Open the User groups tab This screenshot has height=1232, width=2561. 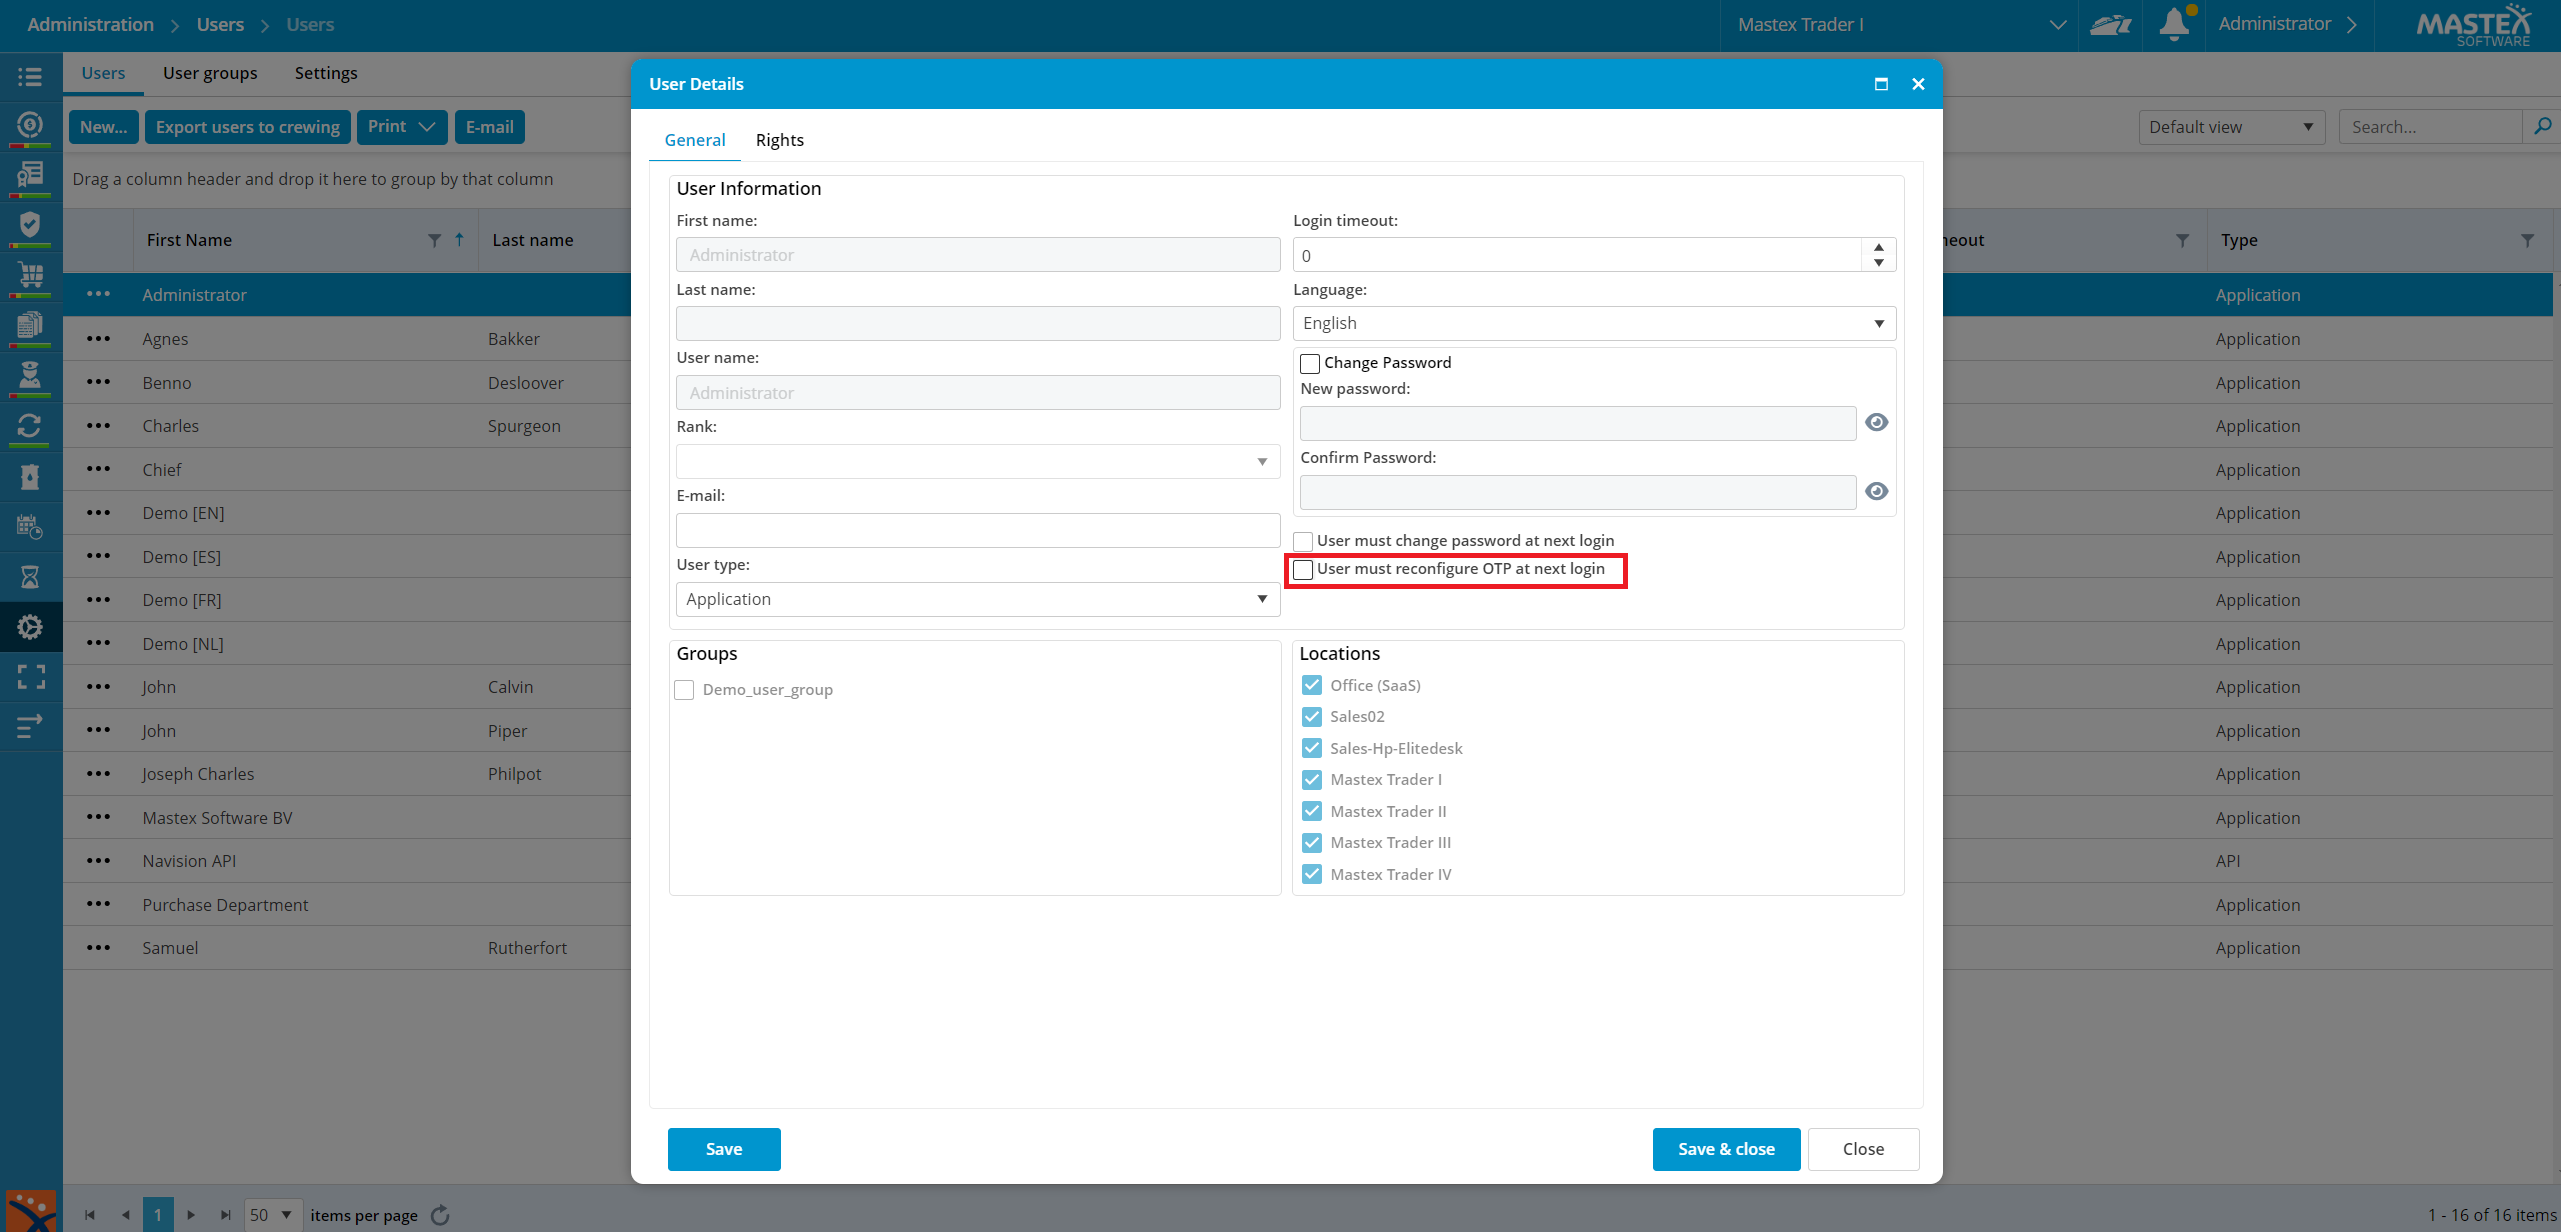(210, 73)
